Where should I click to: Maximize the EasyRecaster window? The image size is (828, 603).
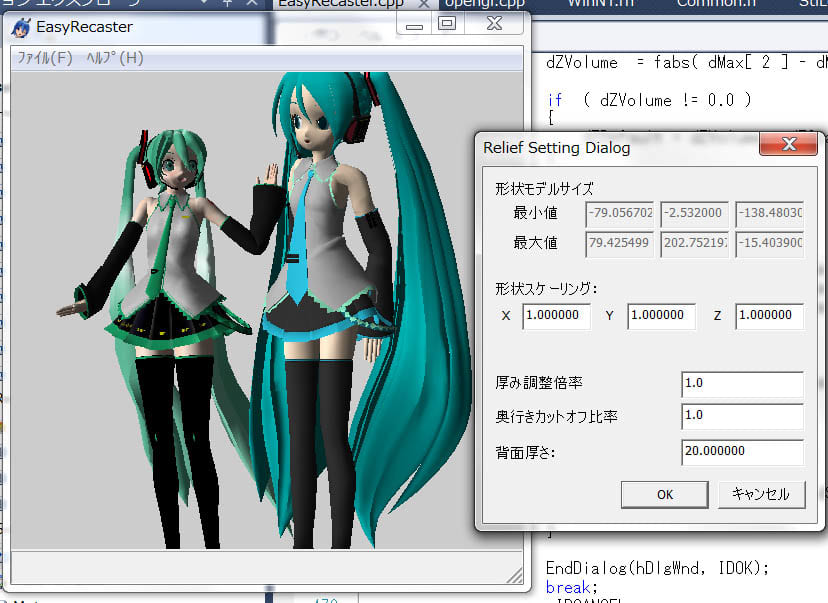coord(447,23)
